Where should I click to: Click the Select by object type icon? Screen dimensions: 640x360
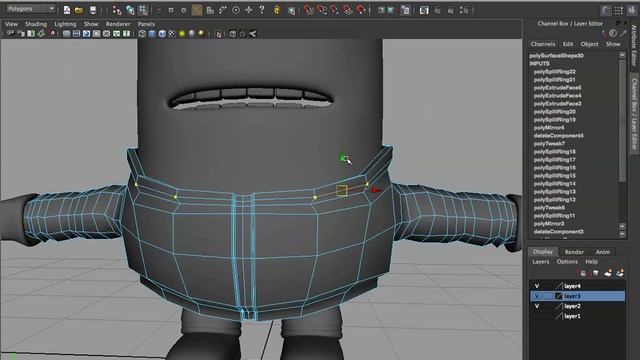click(x=130, y=10)
